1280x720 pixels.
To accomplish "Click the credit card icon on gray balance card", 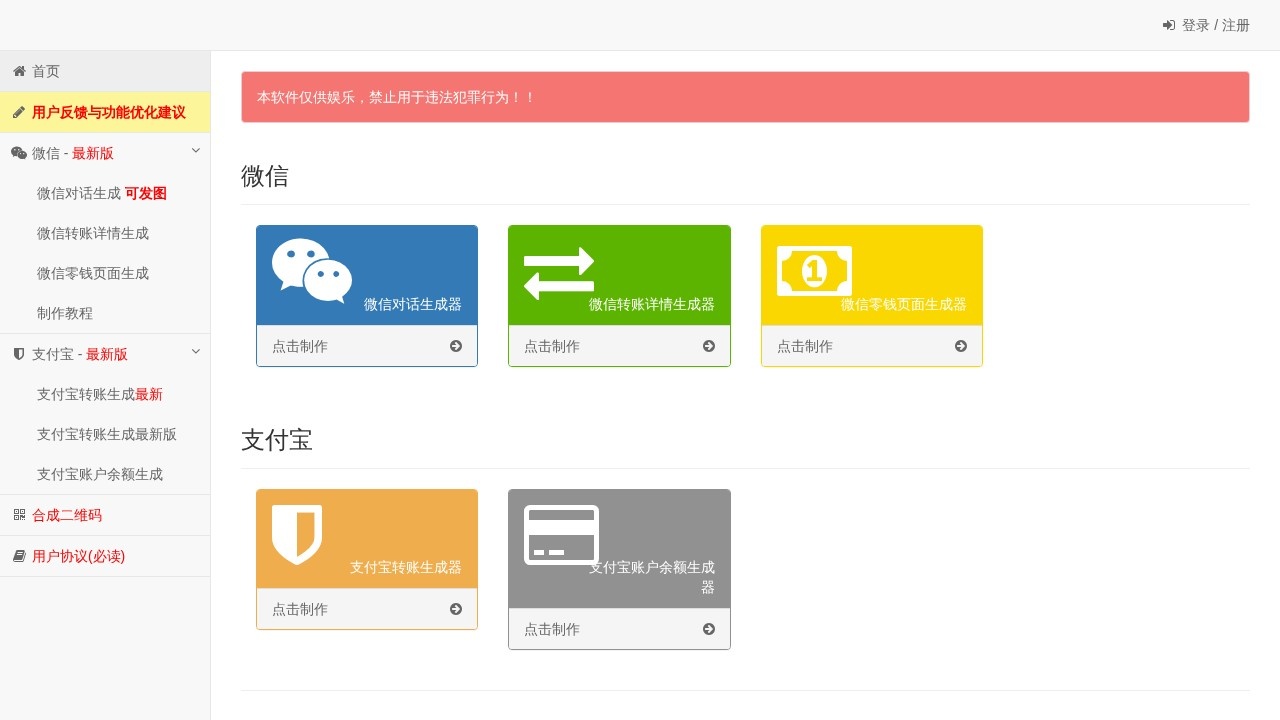I will pos(560,534).
